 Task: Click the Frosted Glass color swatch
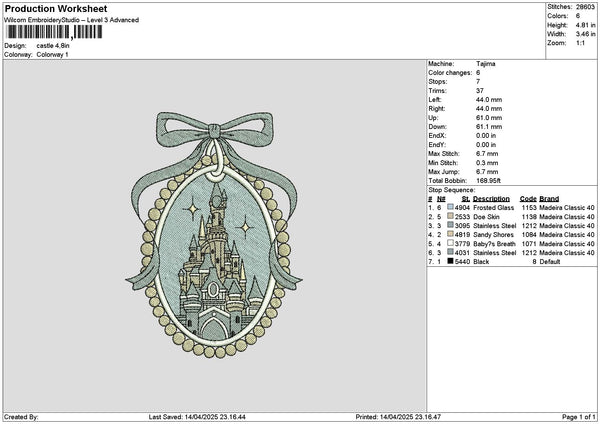click(x=450, y=207)
